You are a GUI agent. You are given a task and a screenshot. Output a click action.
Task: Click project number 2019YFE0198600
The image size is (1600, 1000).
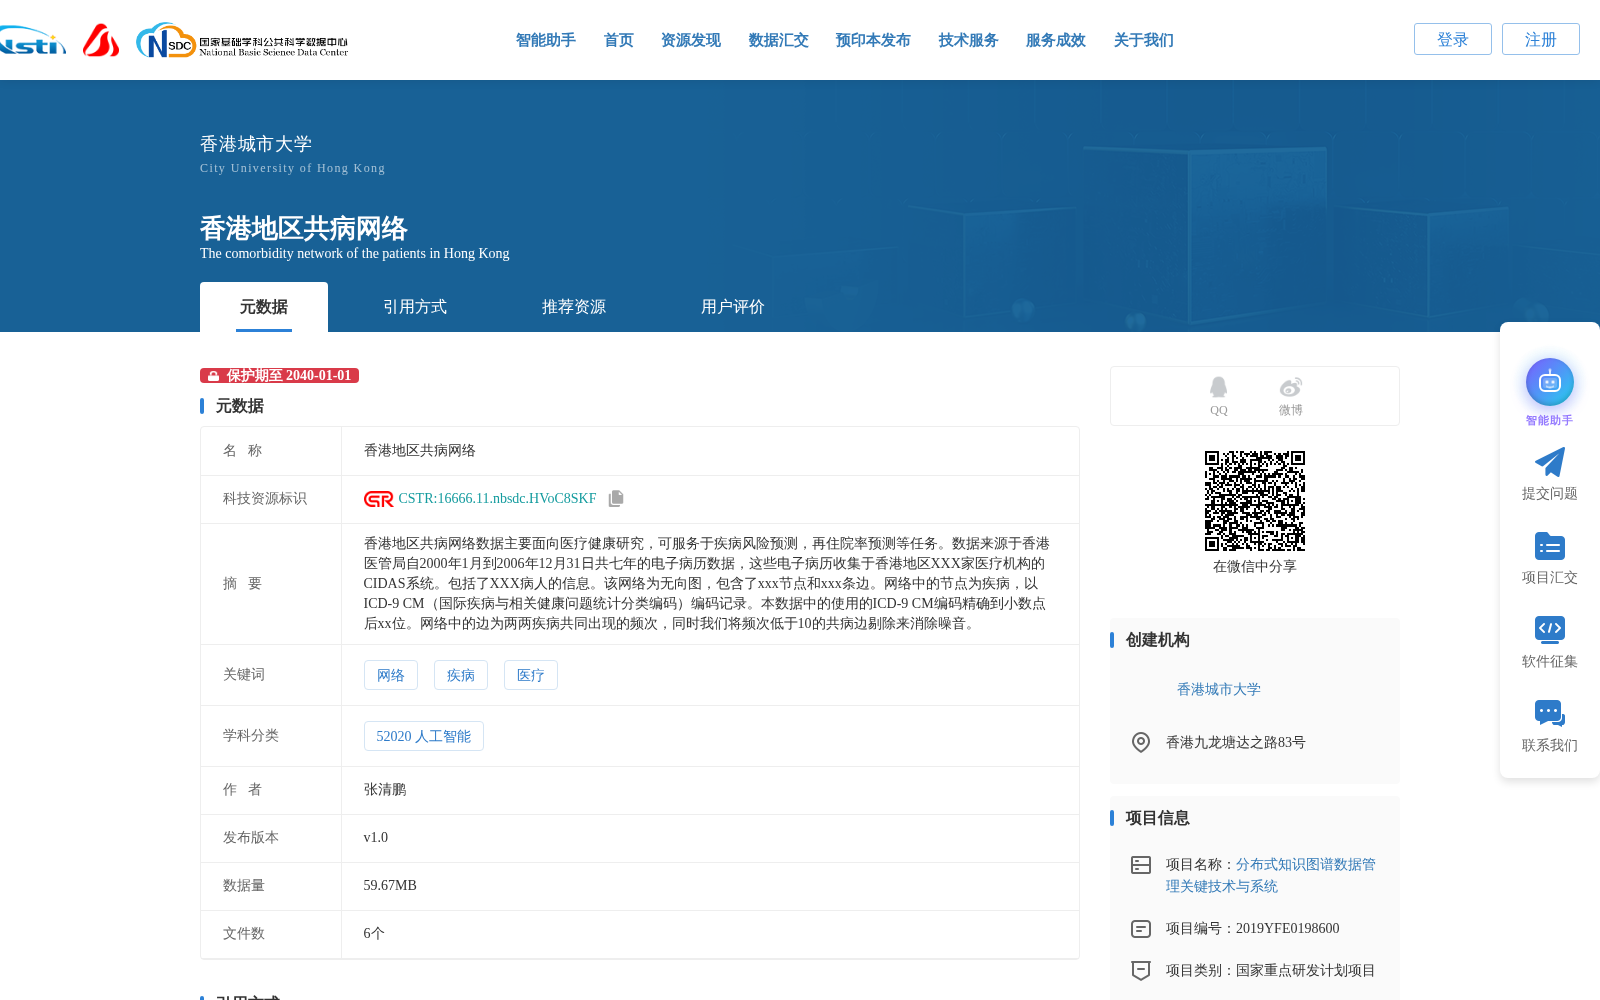(x=1287, y=929)
